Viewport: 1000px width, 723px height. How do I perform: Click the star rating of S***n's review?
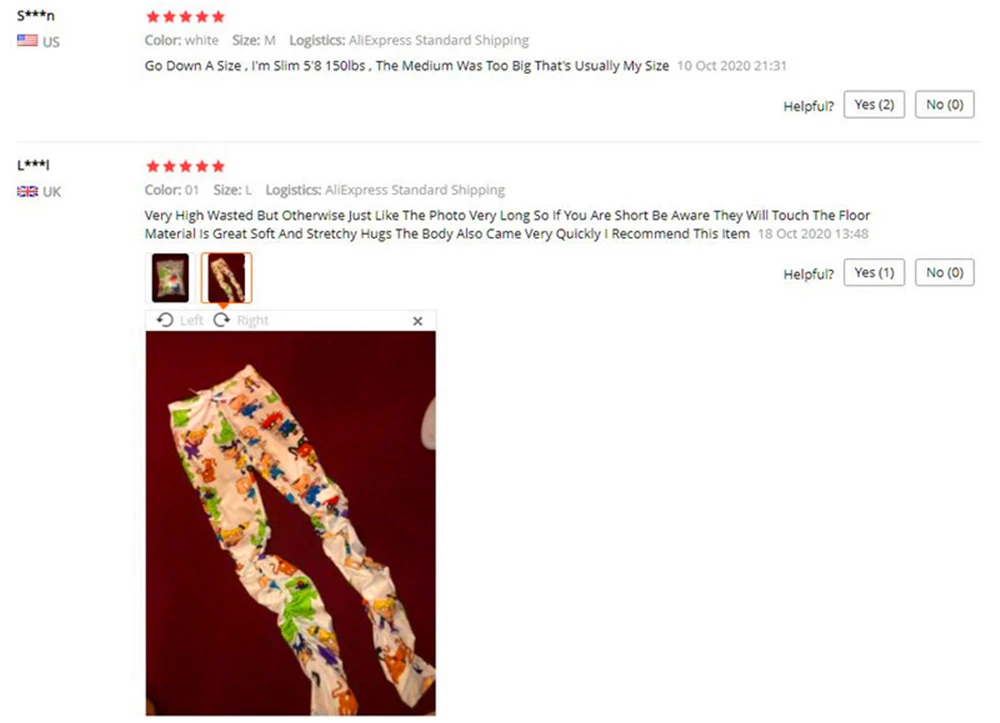pyautogui.click(x=186, y=17)
